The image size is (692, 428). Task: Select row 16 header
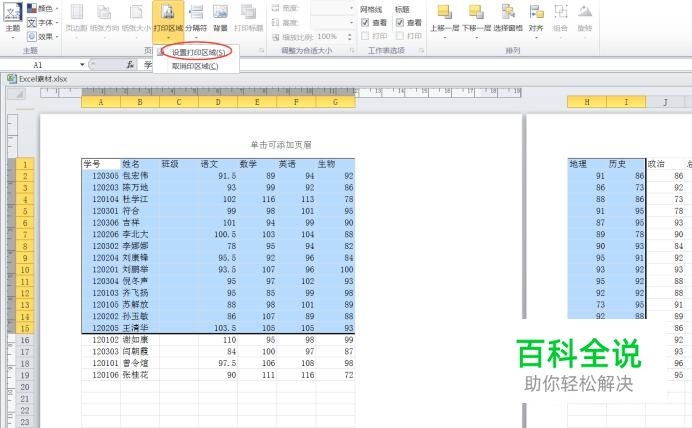[25, 340]
